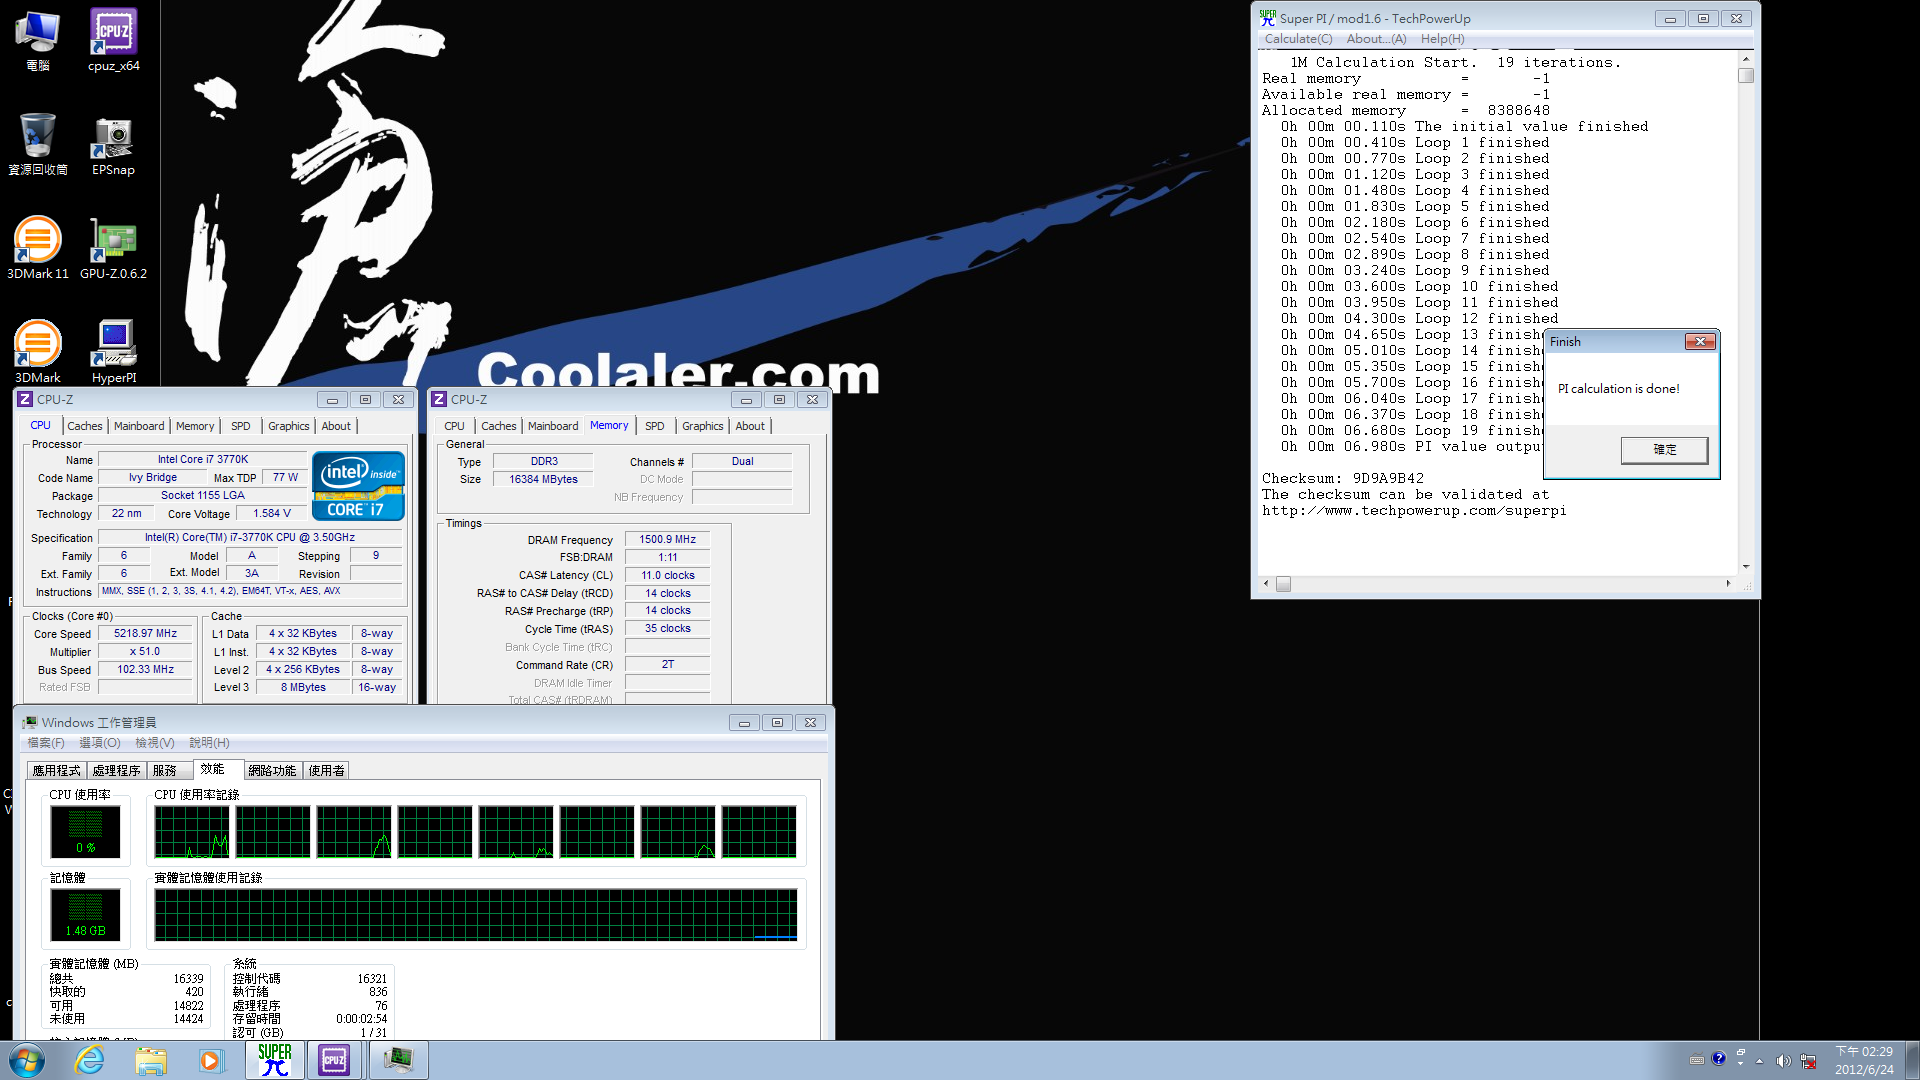The width and height of the screenshot is (1920, 1080).
Task: Switch to Super PI taskbar button
Action: [x=275, y=1060]
